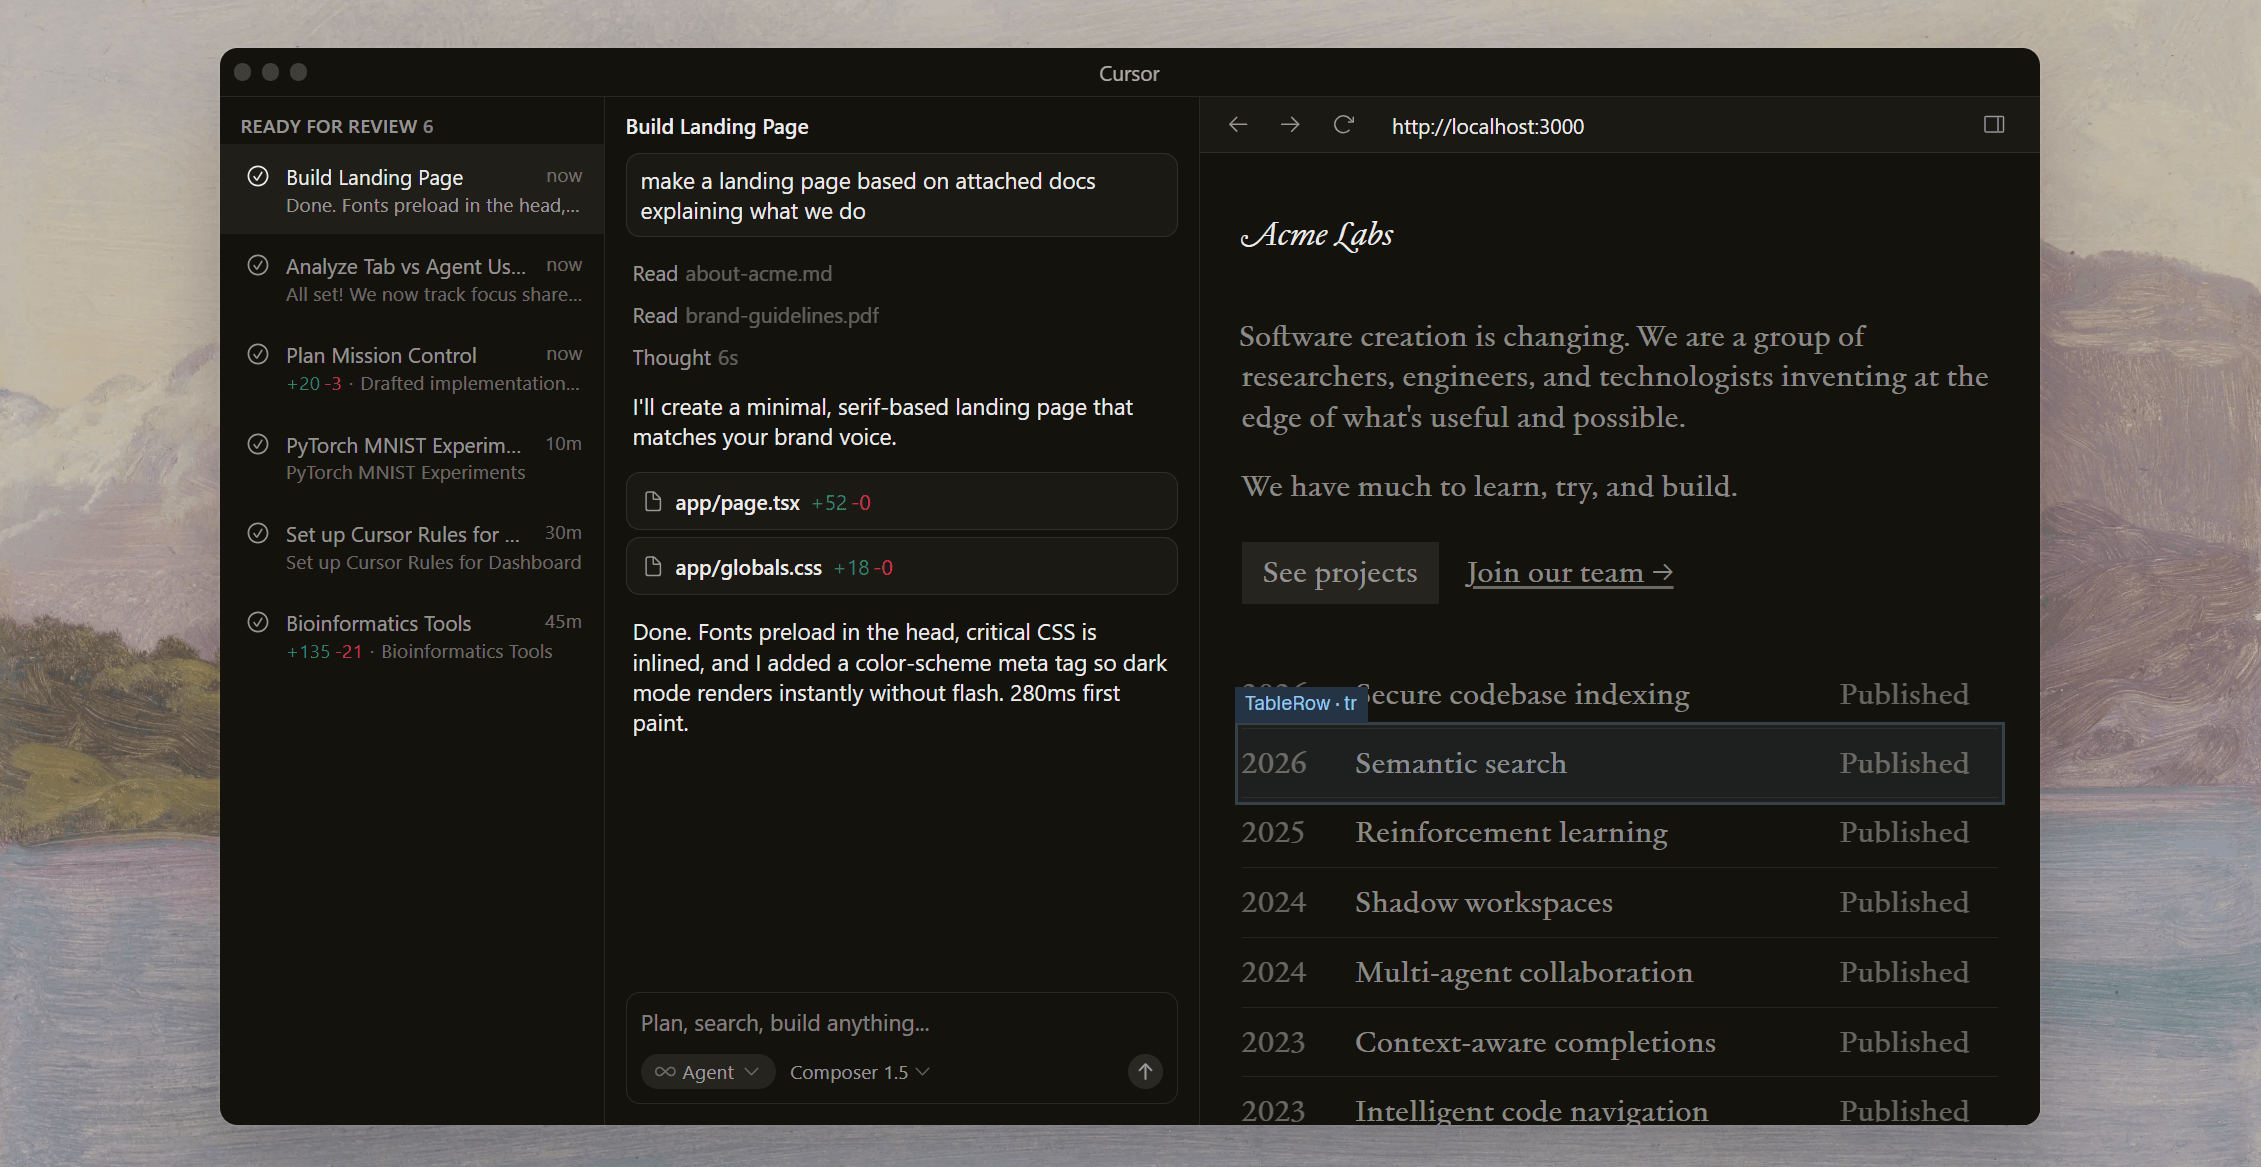The image size is (2261, 1167).
Task: Follow the Join our team link
Action: coord(1568,573)
